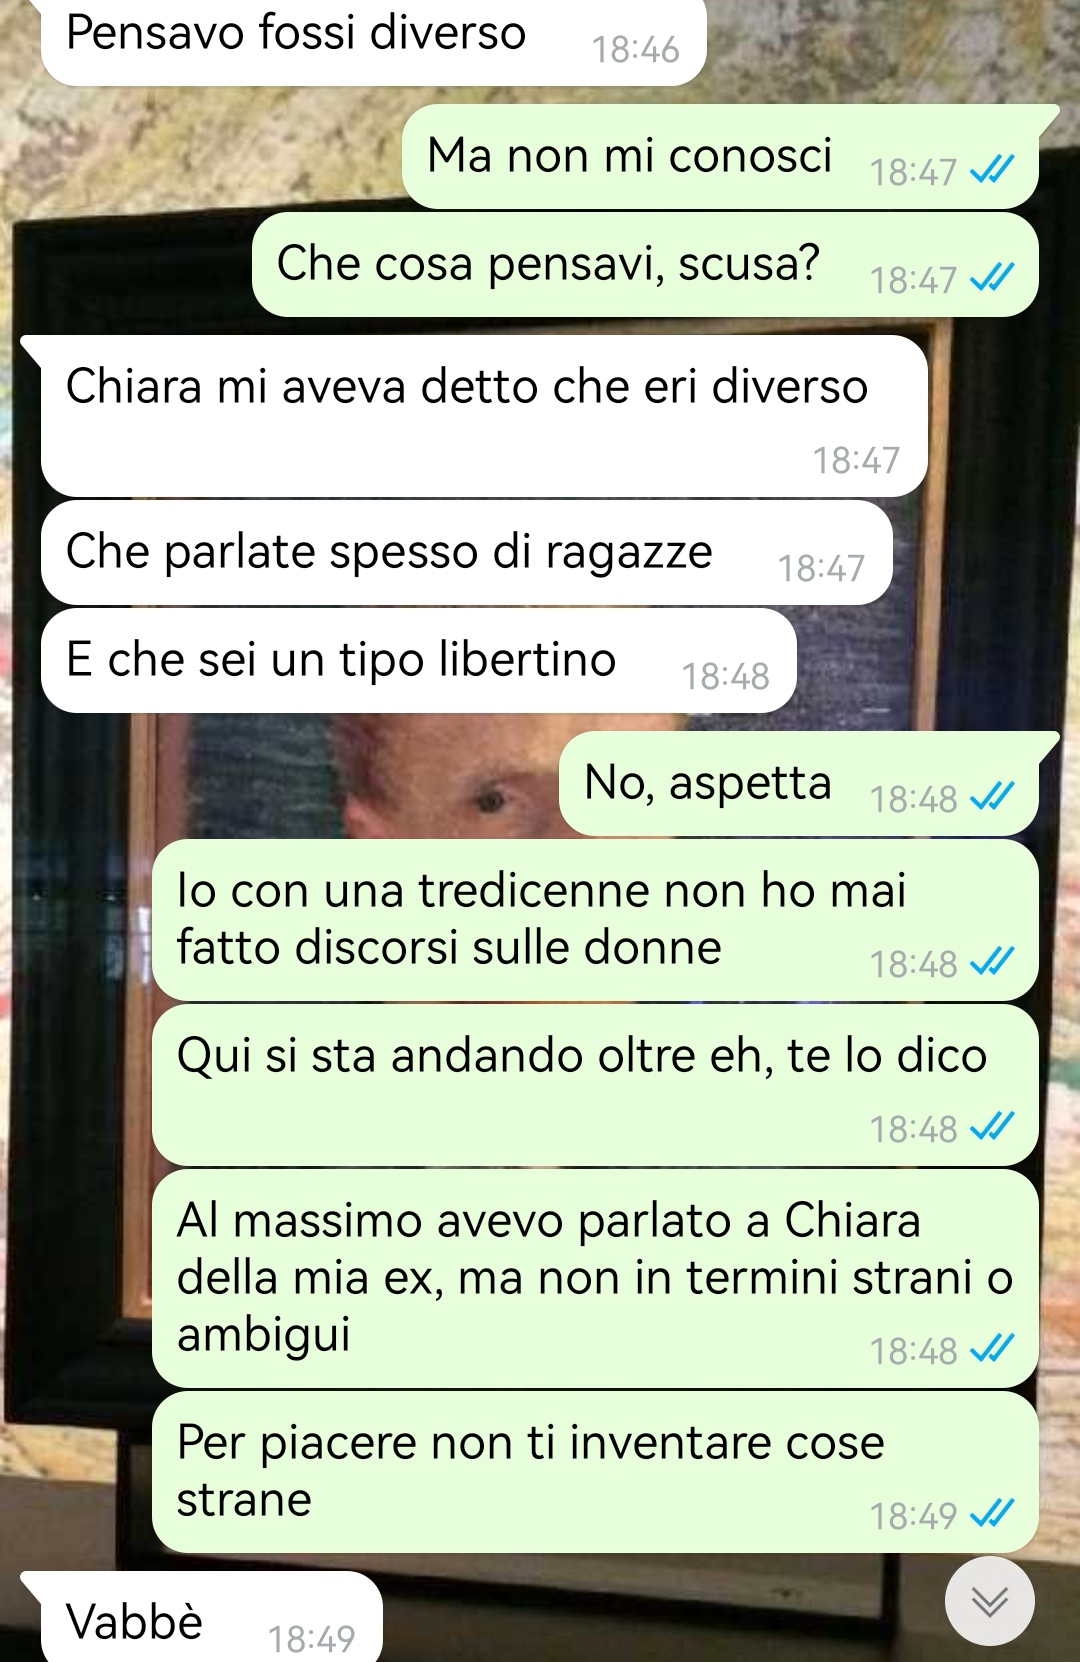Tap the chat wallpaper eye area behind messages

(490, 798)
